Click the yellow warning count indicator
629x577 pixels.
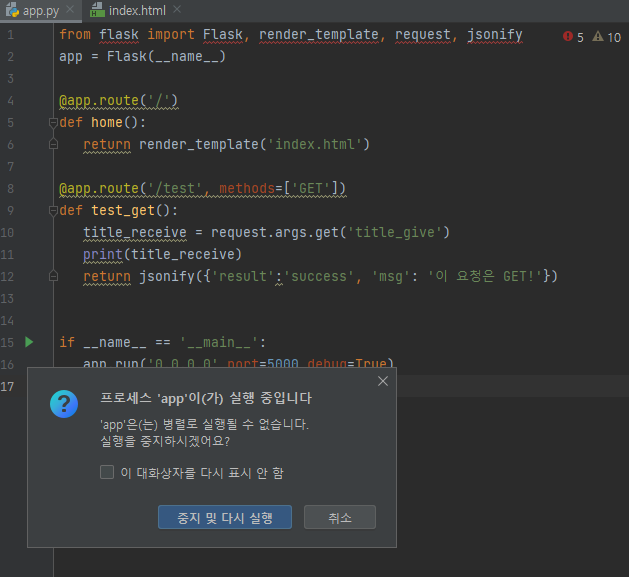tap(607, 37)
